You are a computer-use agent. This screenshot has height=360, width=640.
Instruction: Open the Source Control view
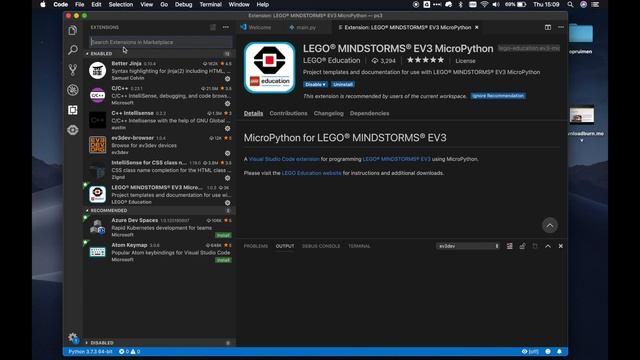(x=73, y=70)
